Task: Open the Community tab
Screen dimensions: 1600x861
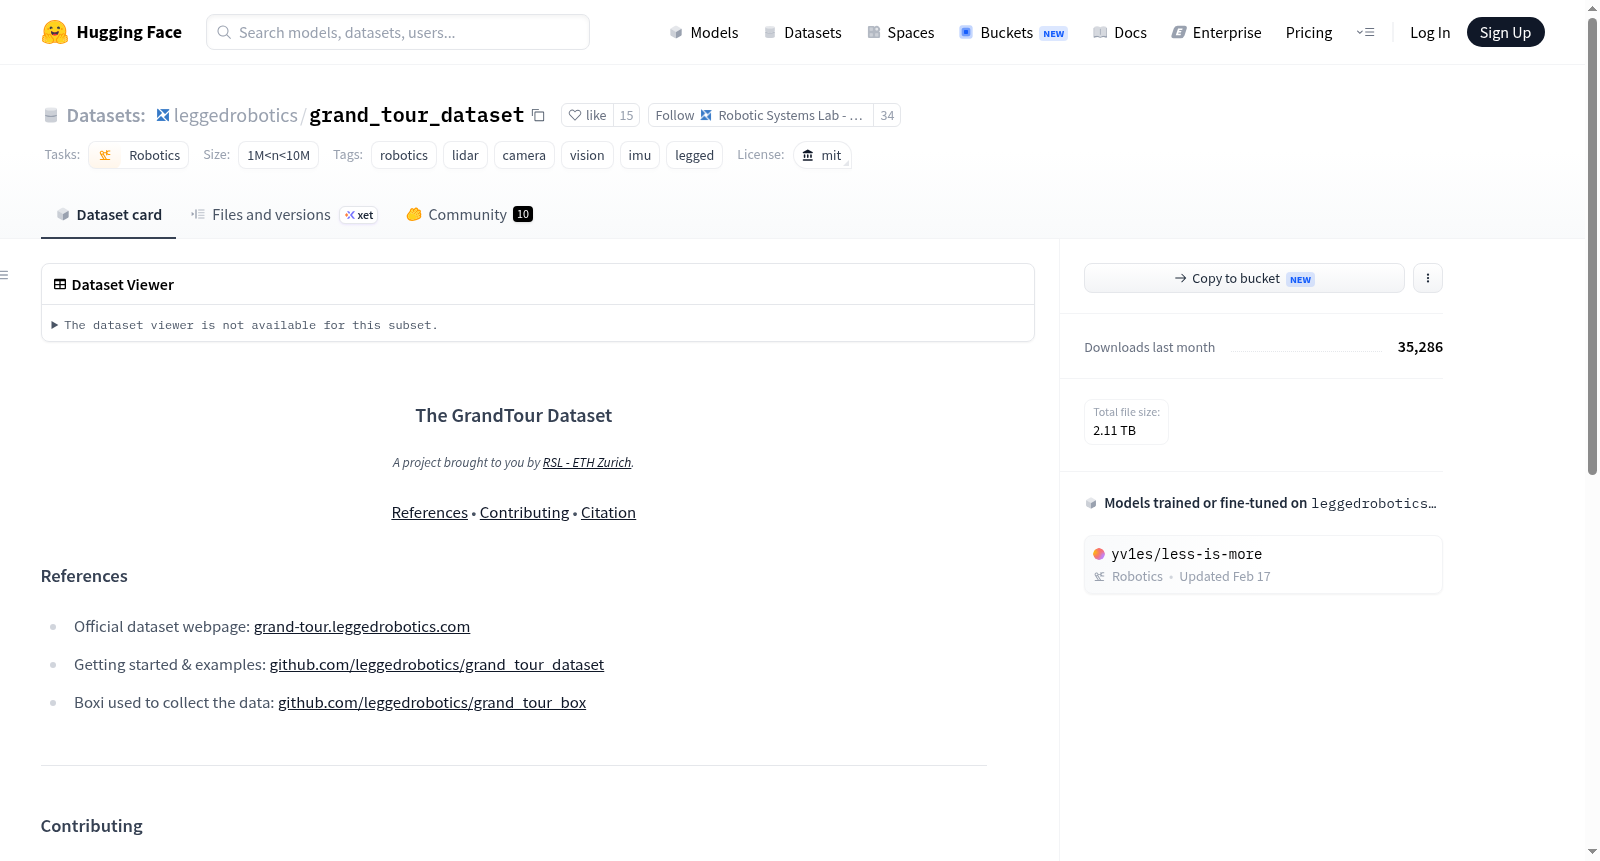Action: [x=469, y=214]
